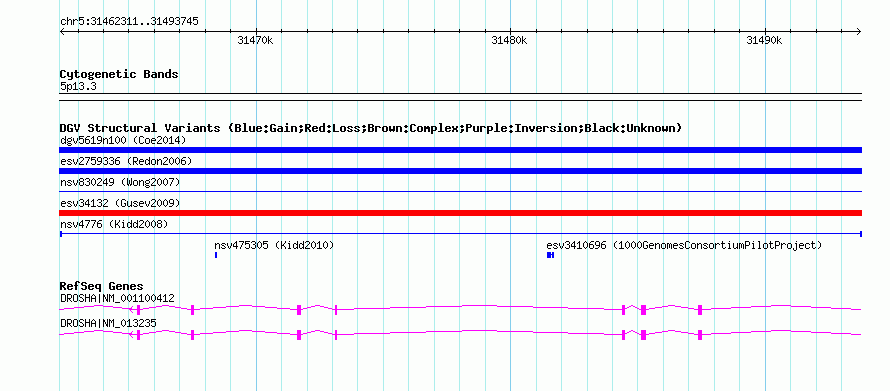The width and height of the screenshot is (890, 391).
Task: Click the DROSHA|NM_013235 gene label
Action: (108, 323)
